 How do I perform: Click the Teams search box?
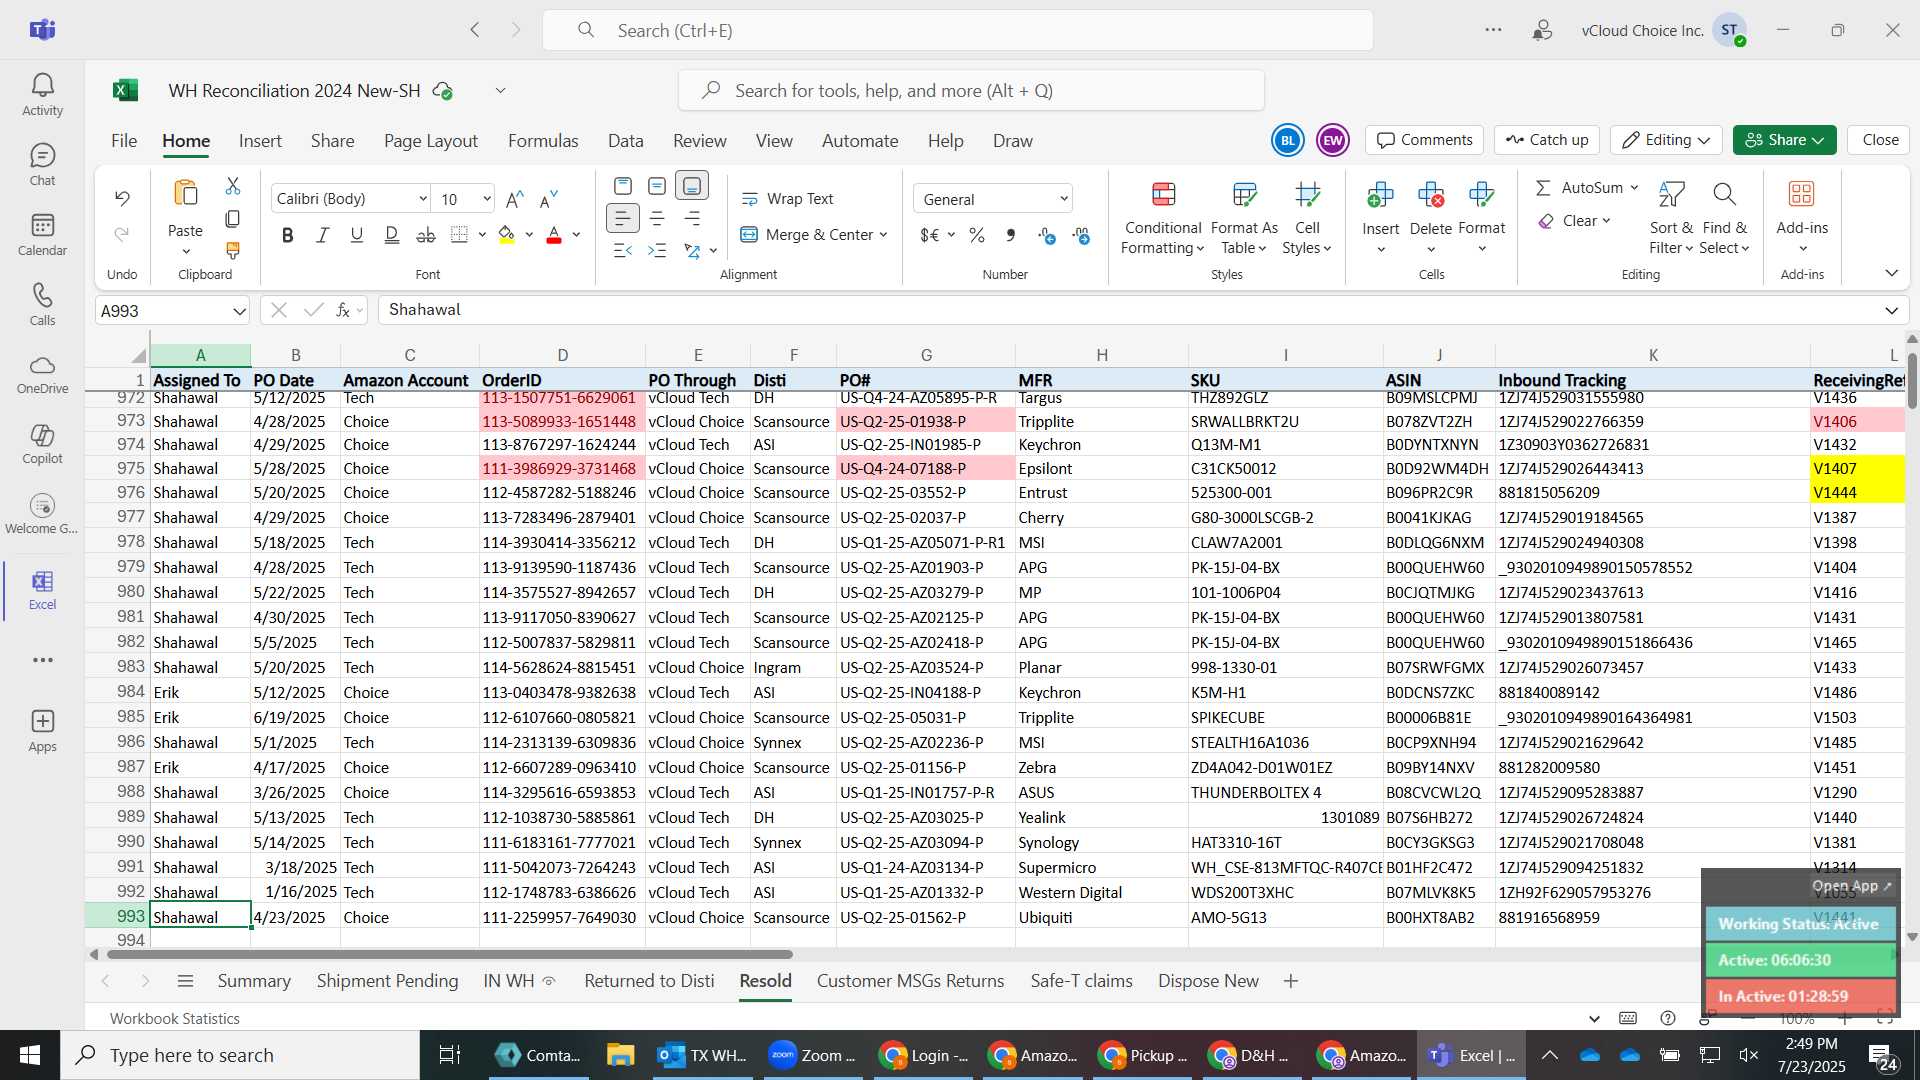[x=957, y=30]
